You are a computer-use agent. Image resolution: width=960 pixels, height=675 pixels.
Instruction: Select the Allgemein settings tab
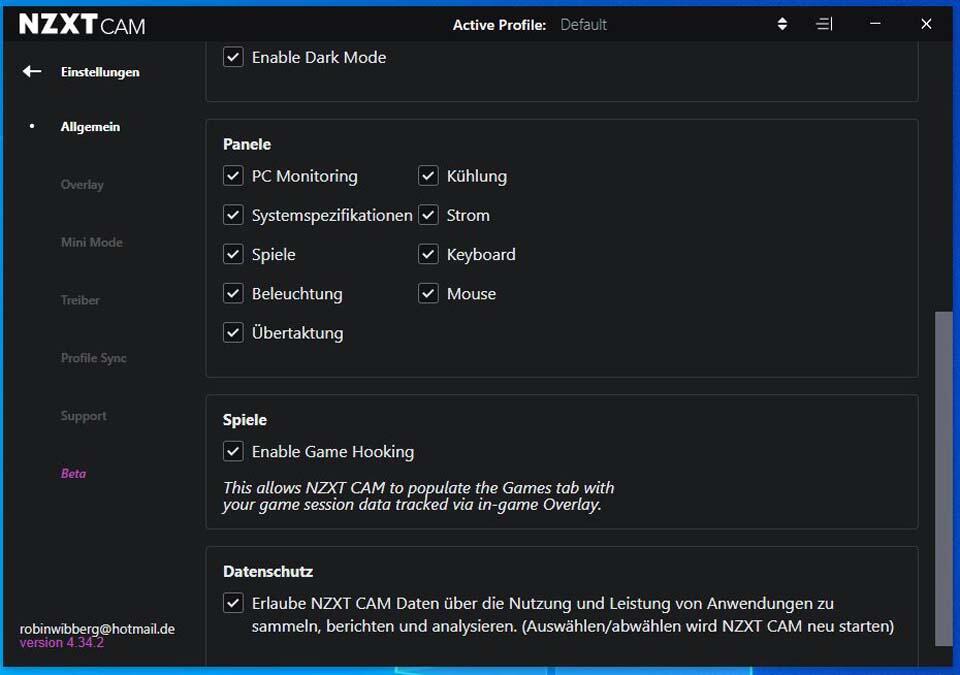pyautogui.click(x=90, y=127)
